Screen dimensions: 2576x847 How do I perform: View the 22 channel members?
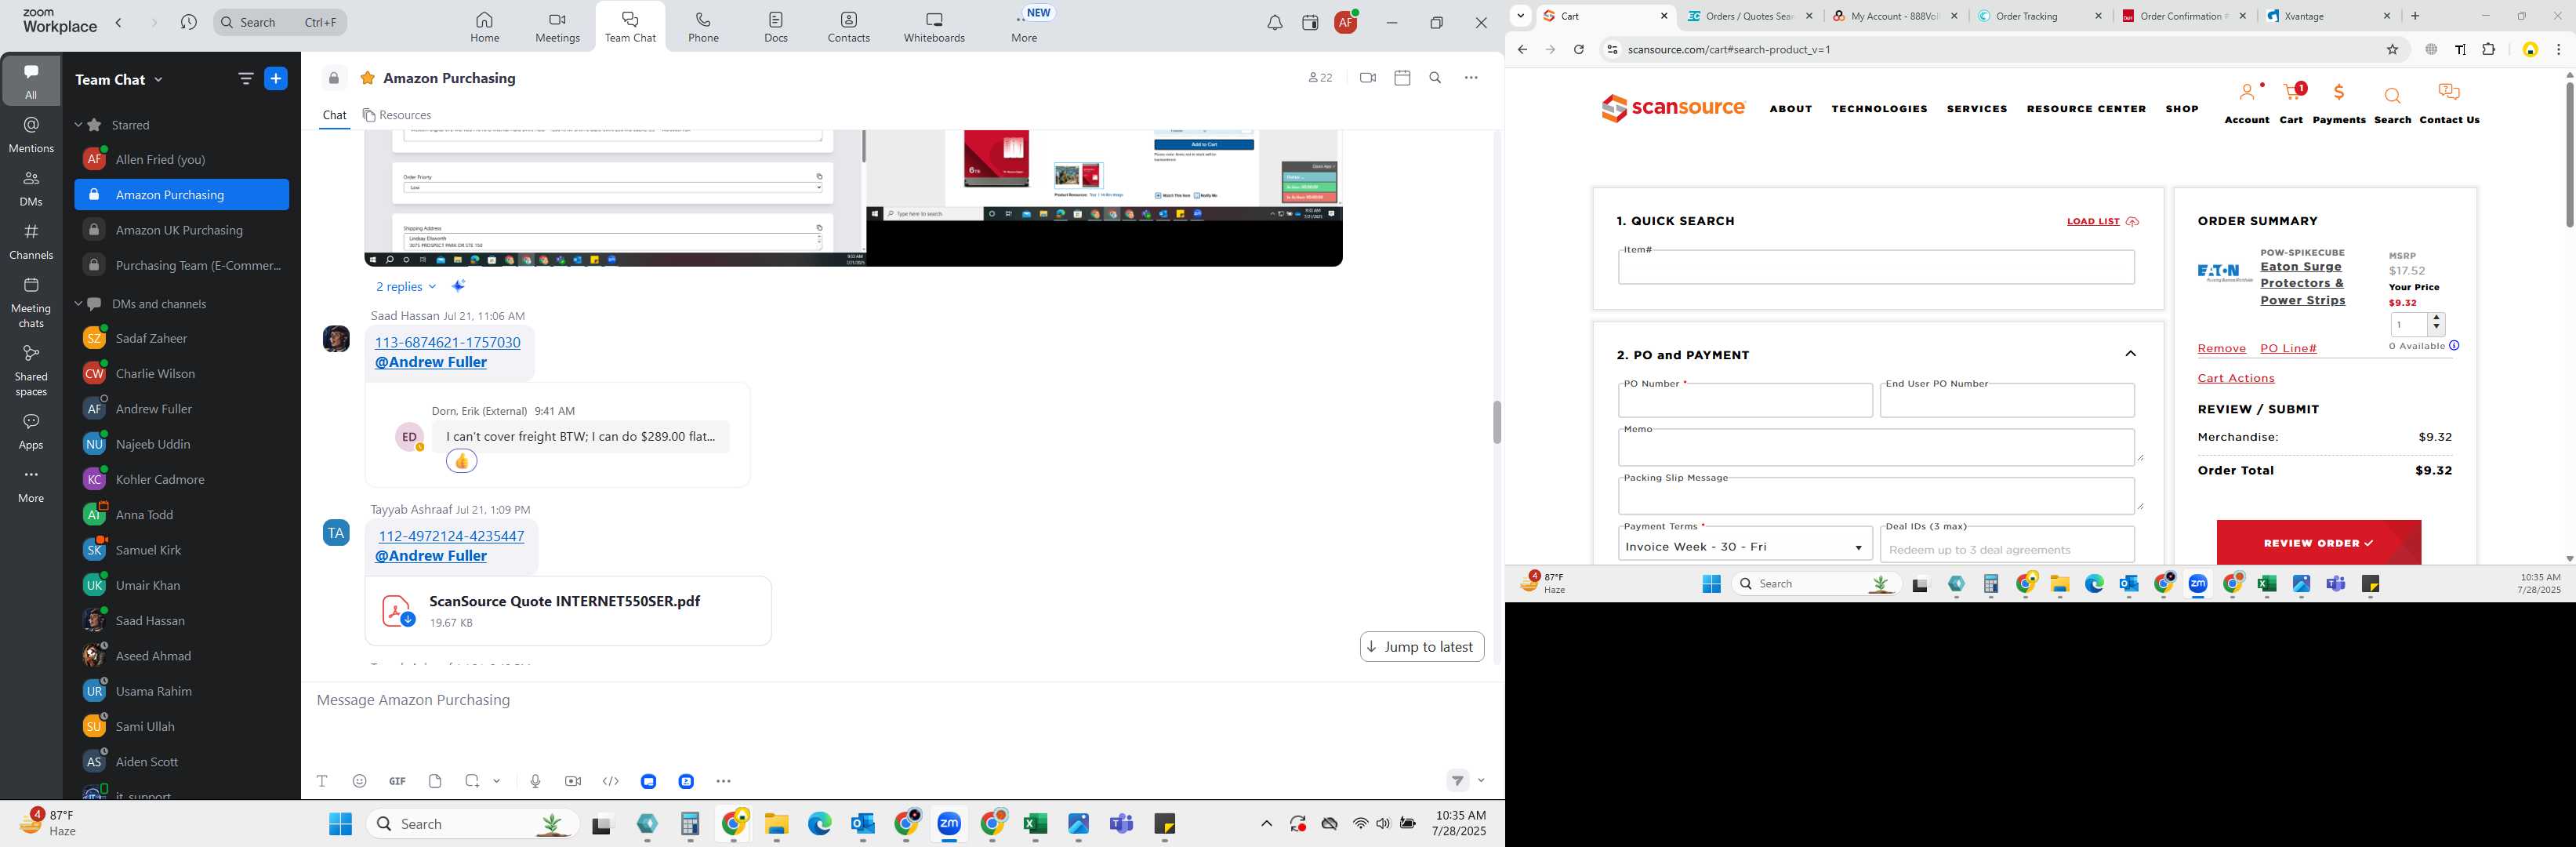tap(1320, 78)
